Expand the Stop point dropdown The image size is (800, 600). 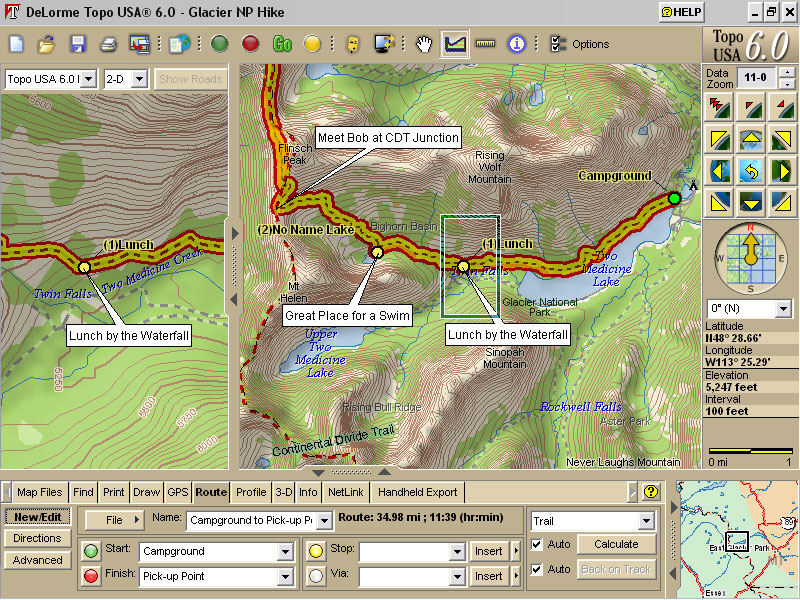(457, 552)
